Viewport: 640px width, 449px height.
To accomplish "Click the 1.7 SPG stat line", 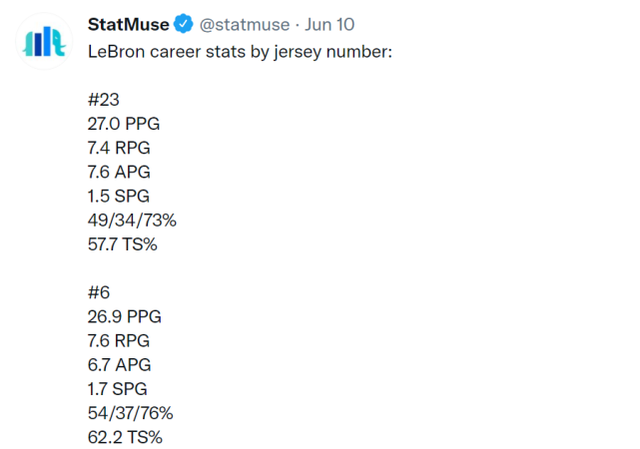I will 120,389.
